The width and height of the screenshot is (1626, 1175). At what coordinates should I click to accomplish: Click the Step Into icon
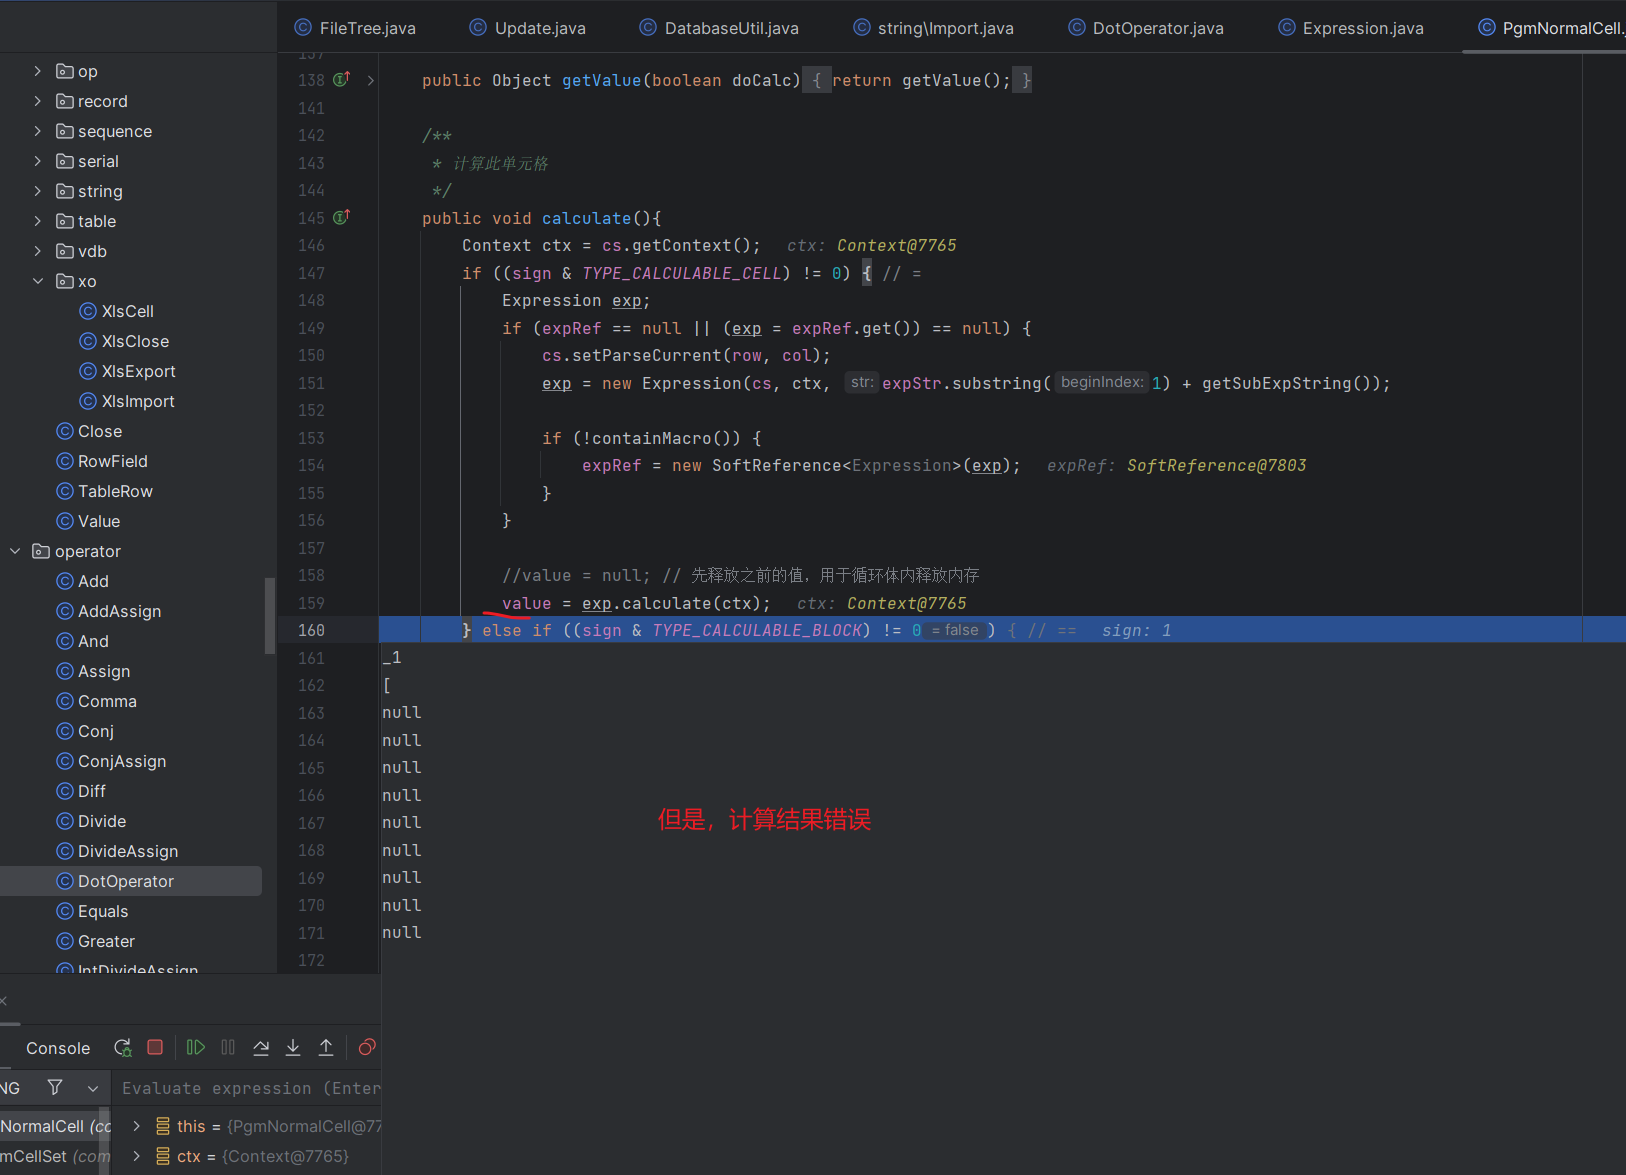tap(293, 1047)
